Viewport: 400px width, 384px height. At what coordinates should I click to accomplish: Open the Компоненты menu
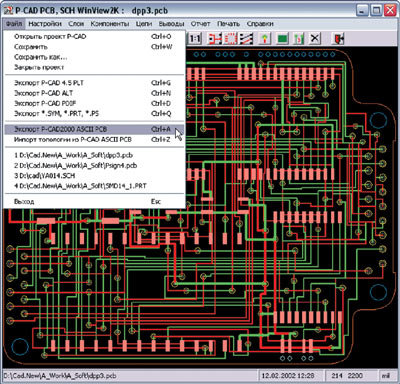[x=110, y=24]
